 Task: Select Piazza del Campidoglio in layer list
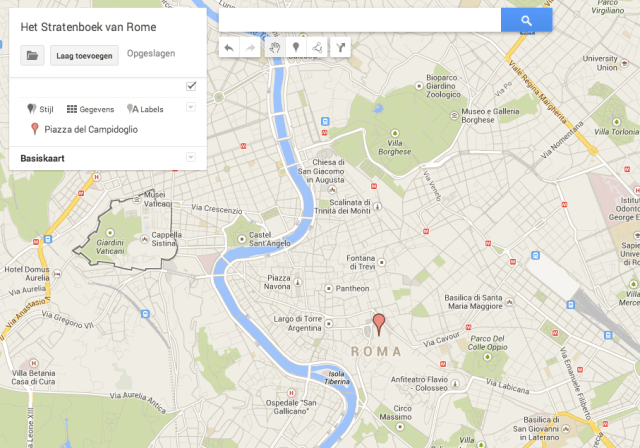click(x=91, y=129)
